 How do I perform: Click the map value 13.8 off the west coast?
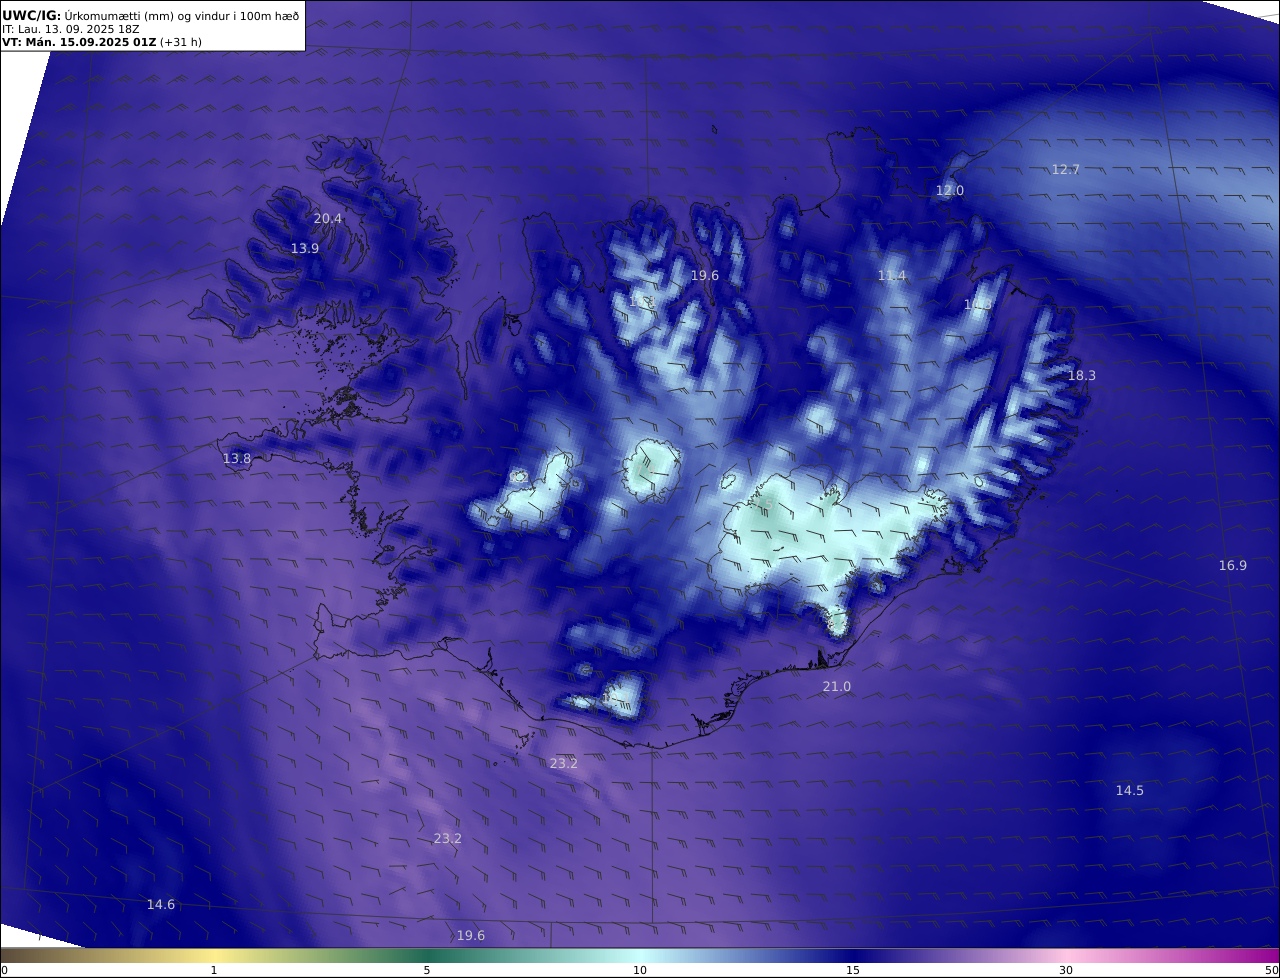click(x=237, y=458)
